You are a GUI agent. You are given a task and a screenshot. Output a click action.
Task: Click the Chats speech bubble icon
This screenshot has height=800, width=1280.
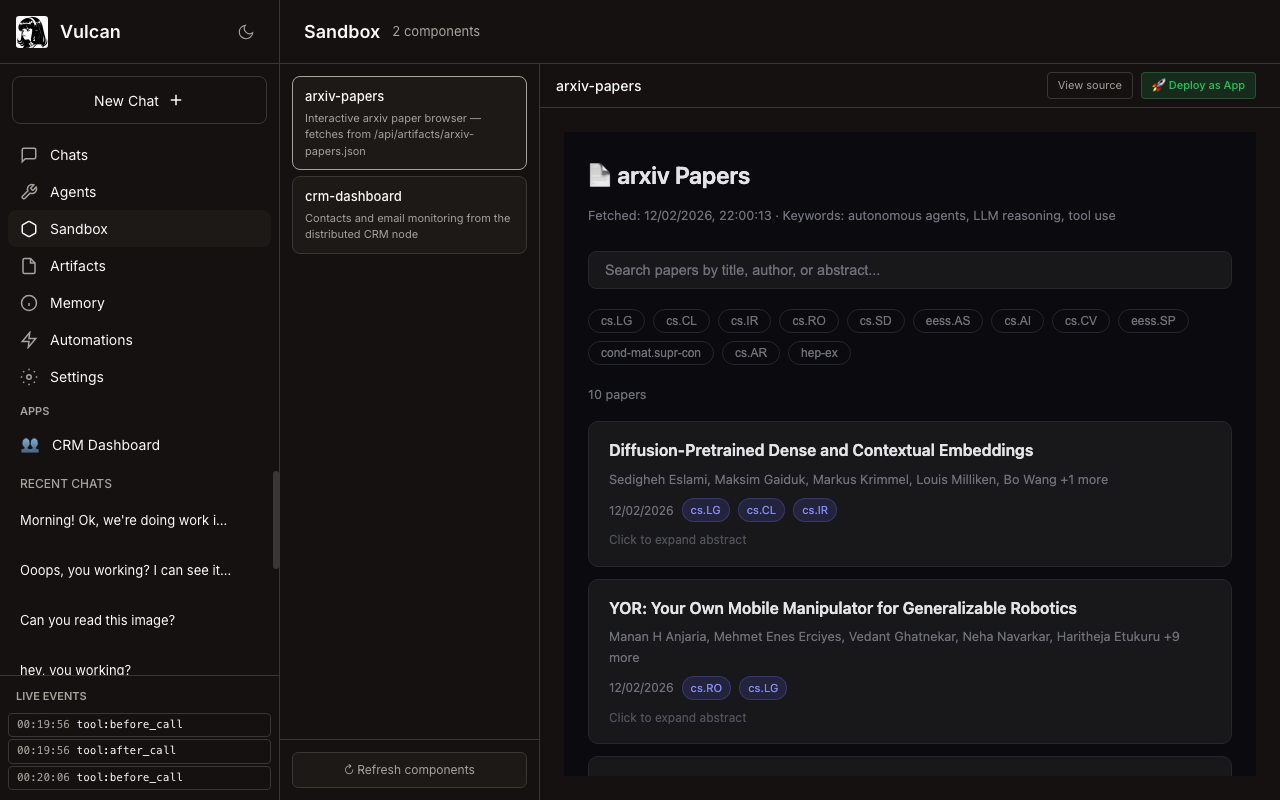pyautogui.click(x=29, y=155)
